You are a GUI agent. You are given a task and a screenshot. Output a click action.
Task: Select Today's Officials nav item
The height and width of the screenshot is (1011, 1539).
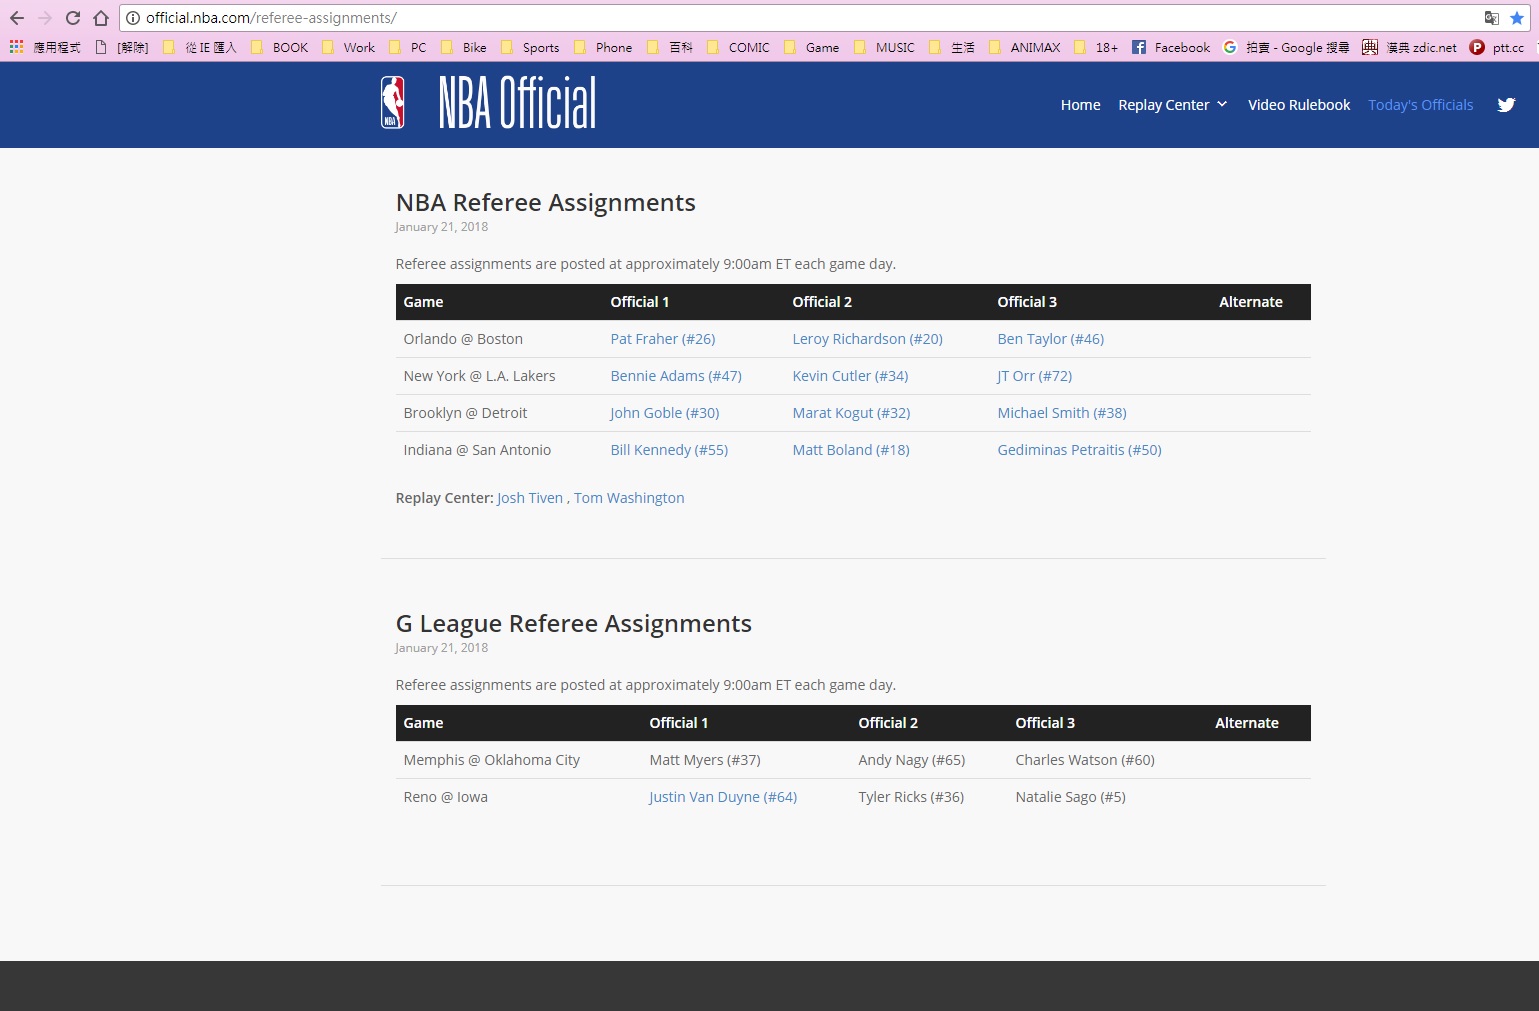pyautogui.click(x=1420, y=105)
